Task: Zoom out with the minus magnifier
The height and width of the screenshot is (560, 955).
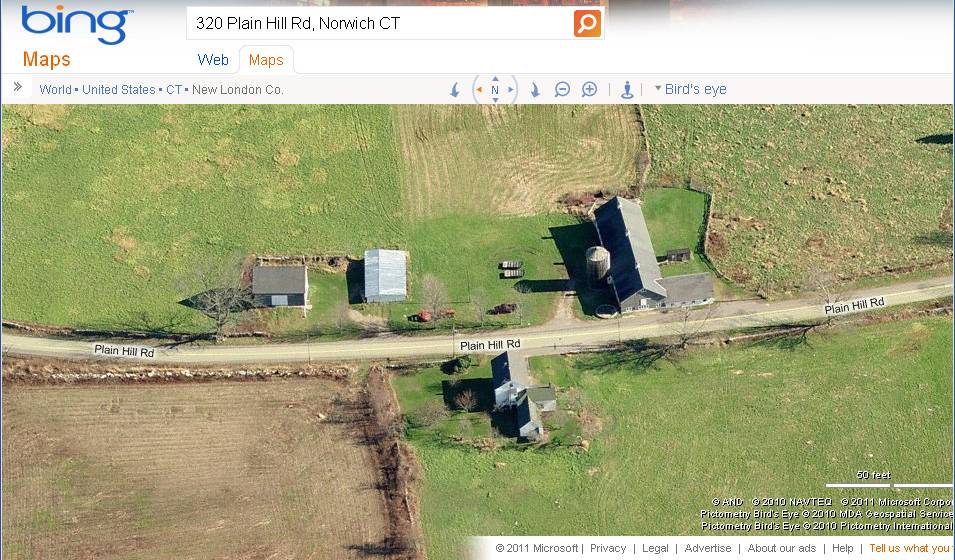Action: [x=562, y=90]
